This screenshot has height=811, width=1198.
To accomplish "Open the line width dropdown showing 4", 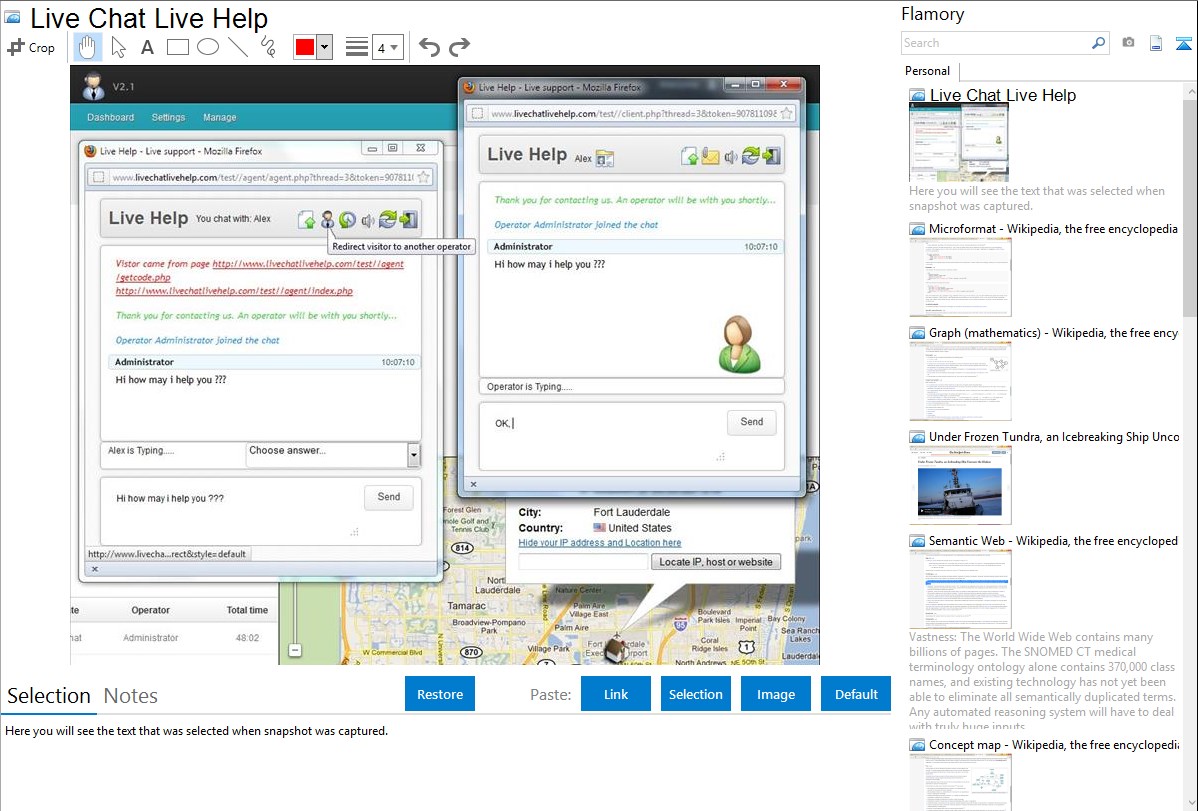I will click(388, 47).
